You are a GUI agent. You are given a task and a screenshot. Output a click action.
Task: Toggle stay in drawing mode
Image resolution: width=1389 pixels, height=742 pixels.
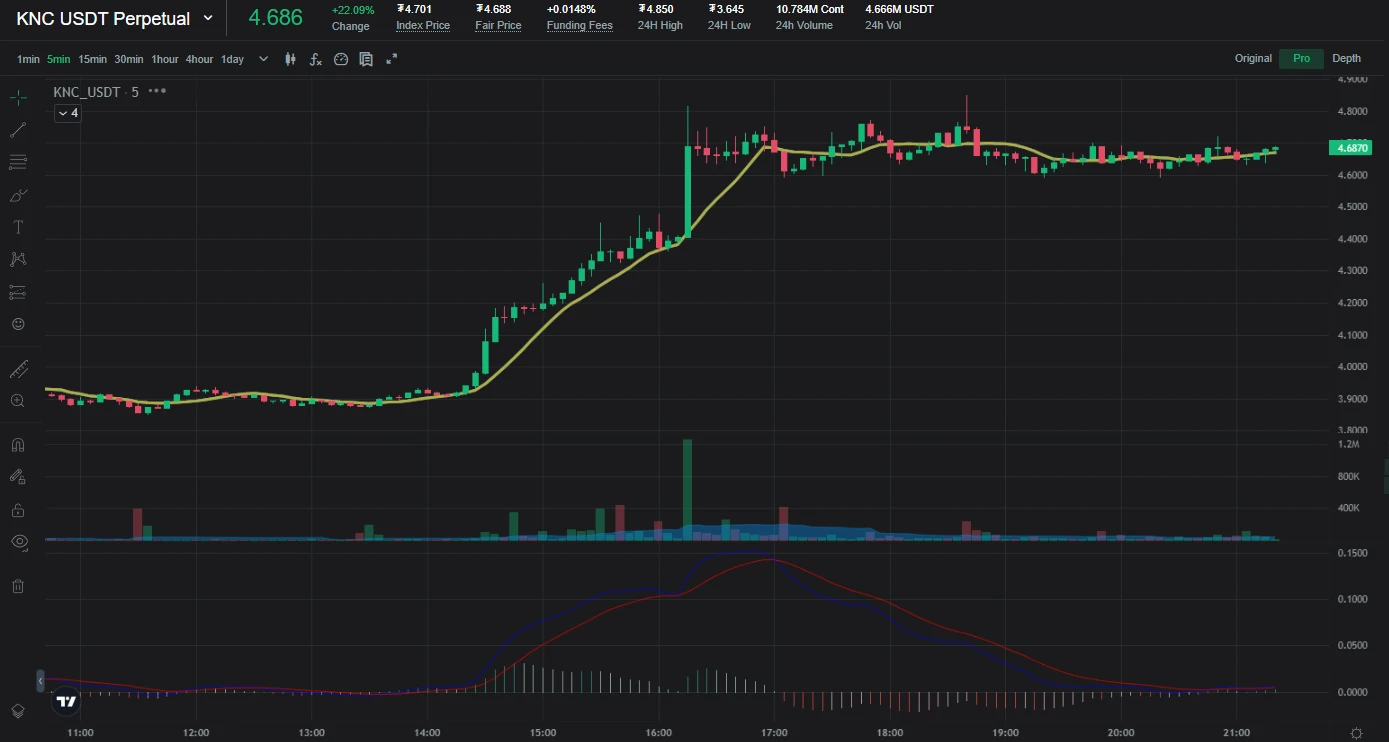(18, 478)
